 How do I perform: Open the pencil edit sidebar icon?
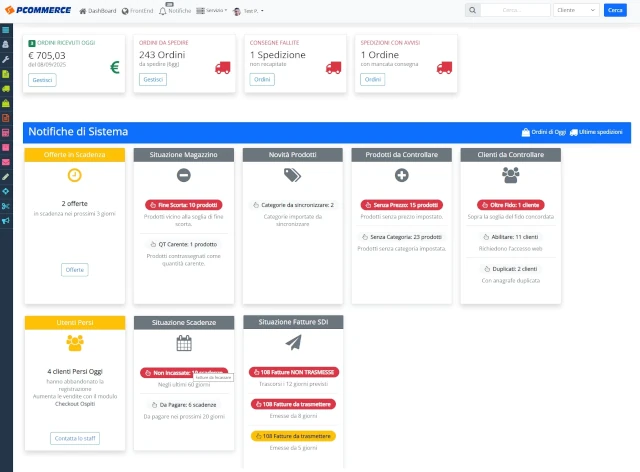coord(6,177)
